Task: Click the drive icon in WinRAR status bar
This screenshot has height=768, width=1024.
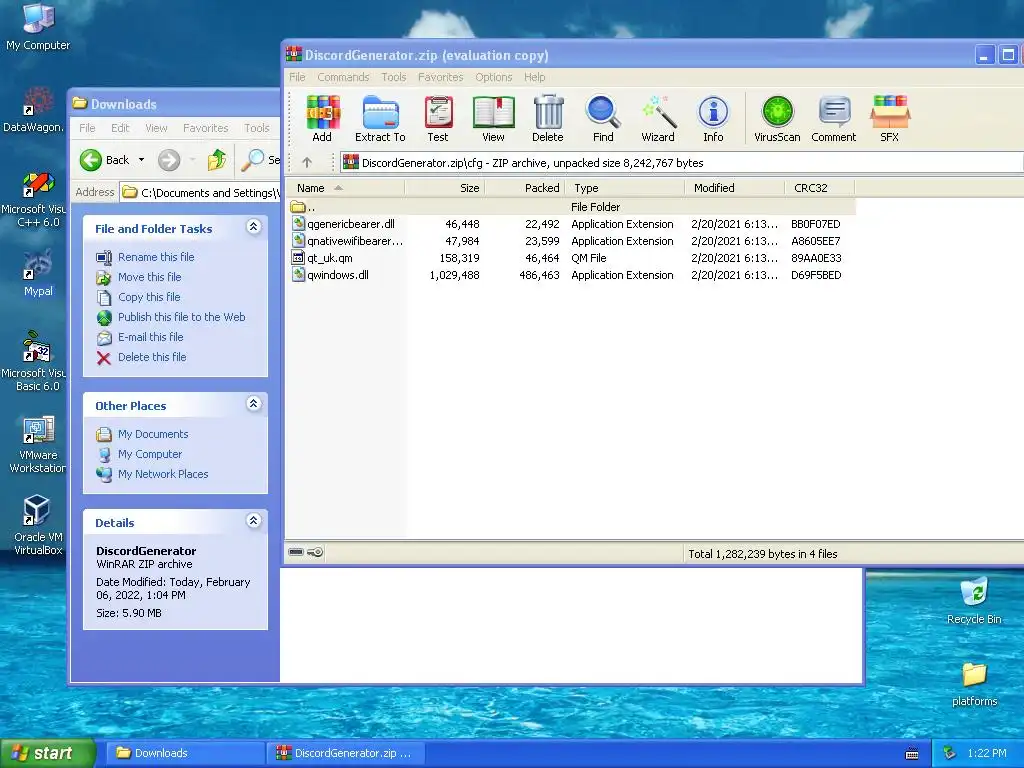Action: coord(296,552)
